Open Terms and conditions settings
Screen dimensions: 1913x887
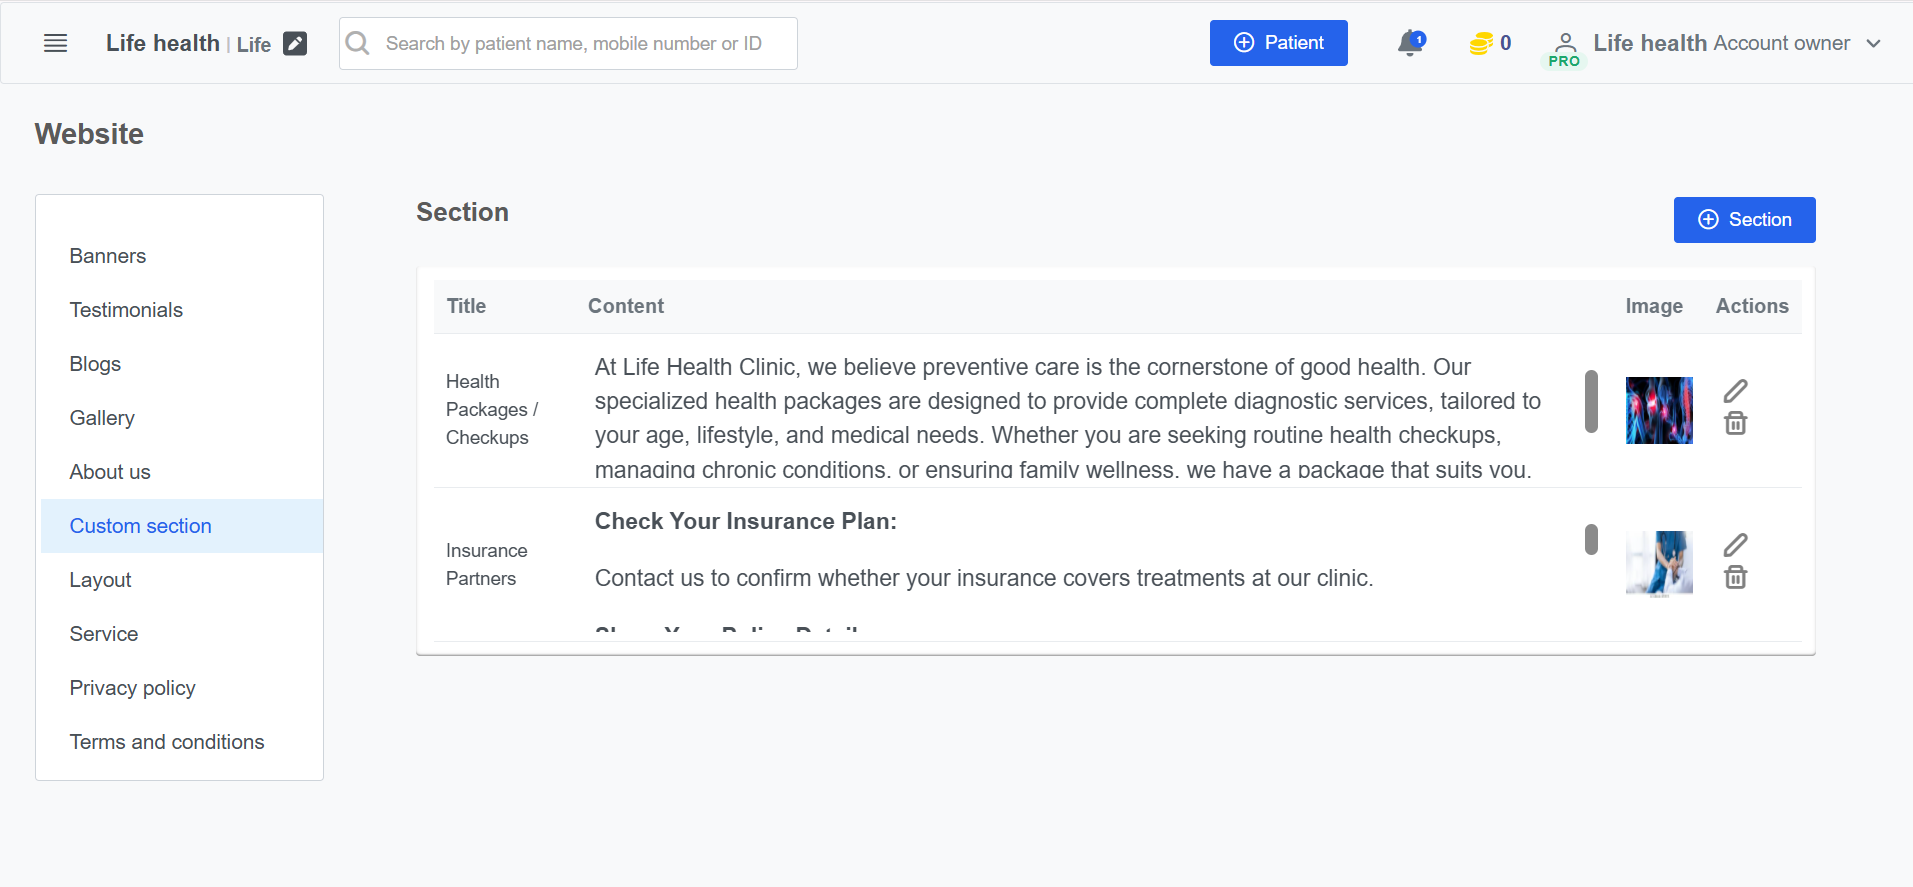[x=167, y=742]
